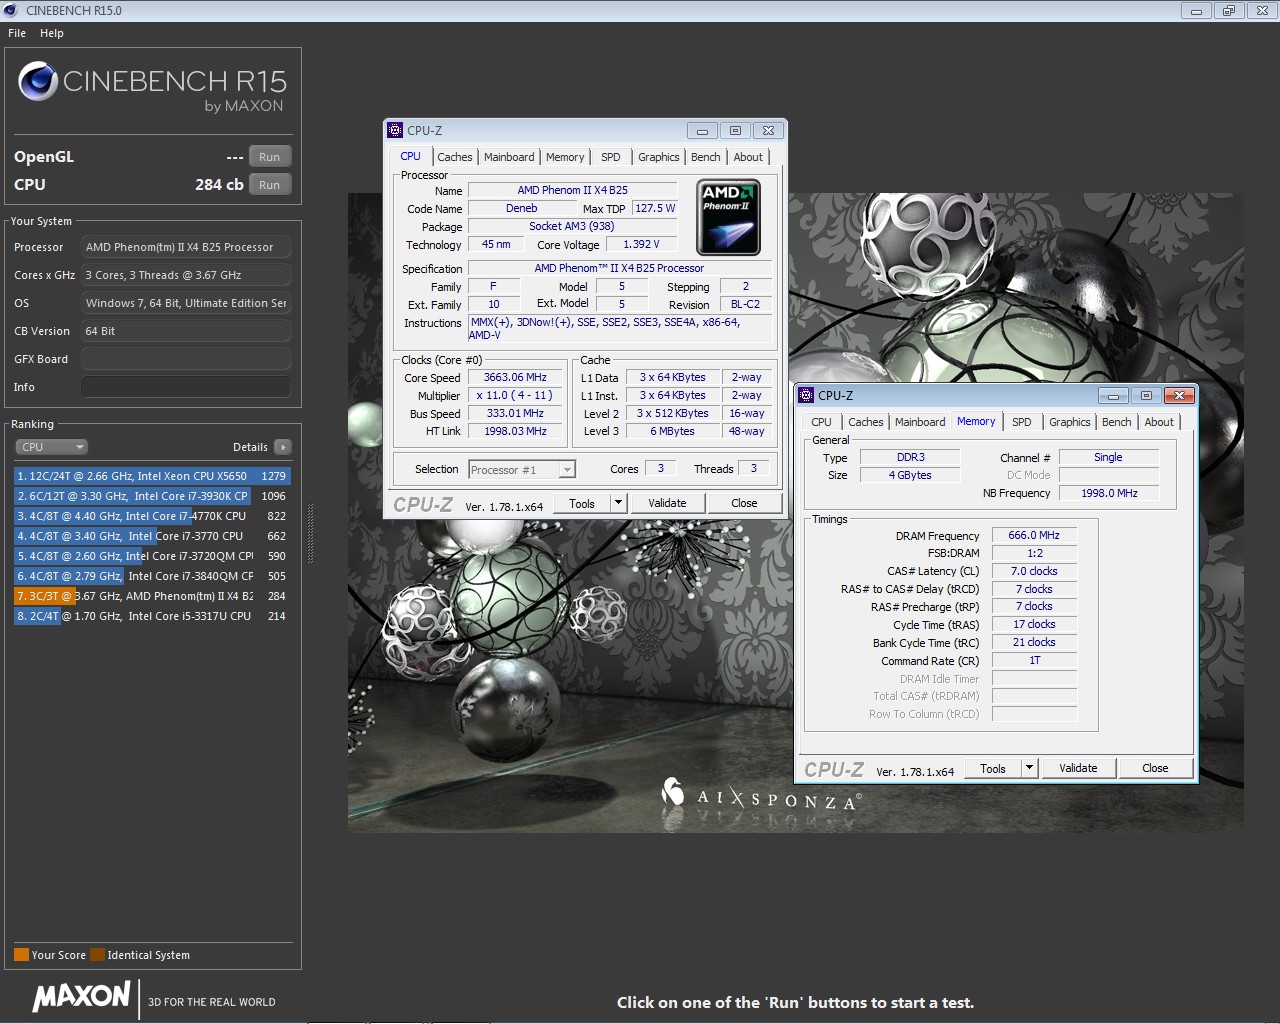This screenshot has height=1024, width=1280.
Task: Click the ranking panel splitter handle
Action: 310,536
